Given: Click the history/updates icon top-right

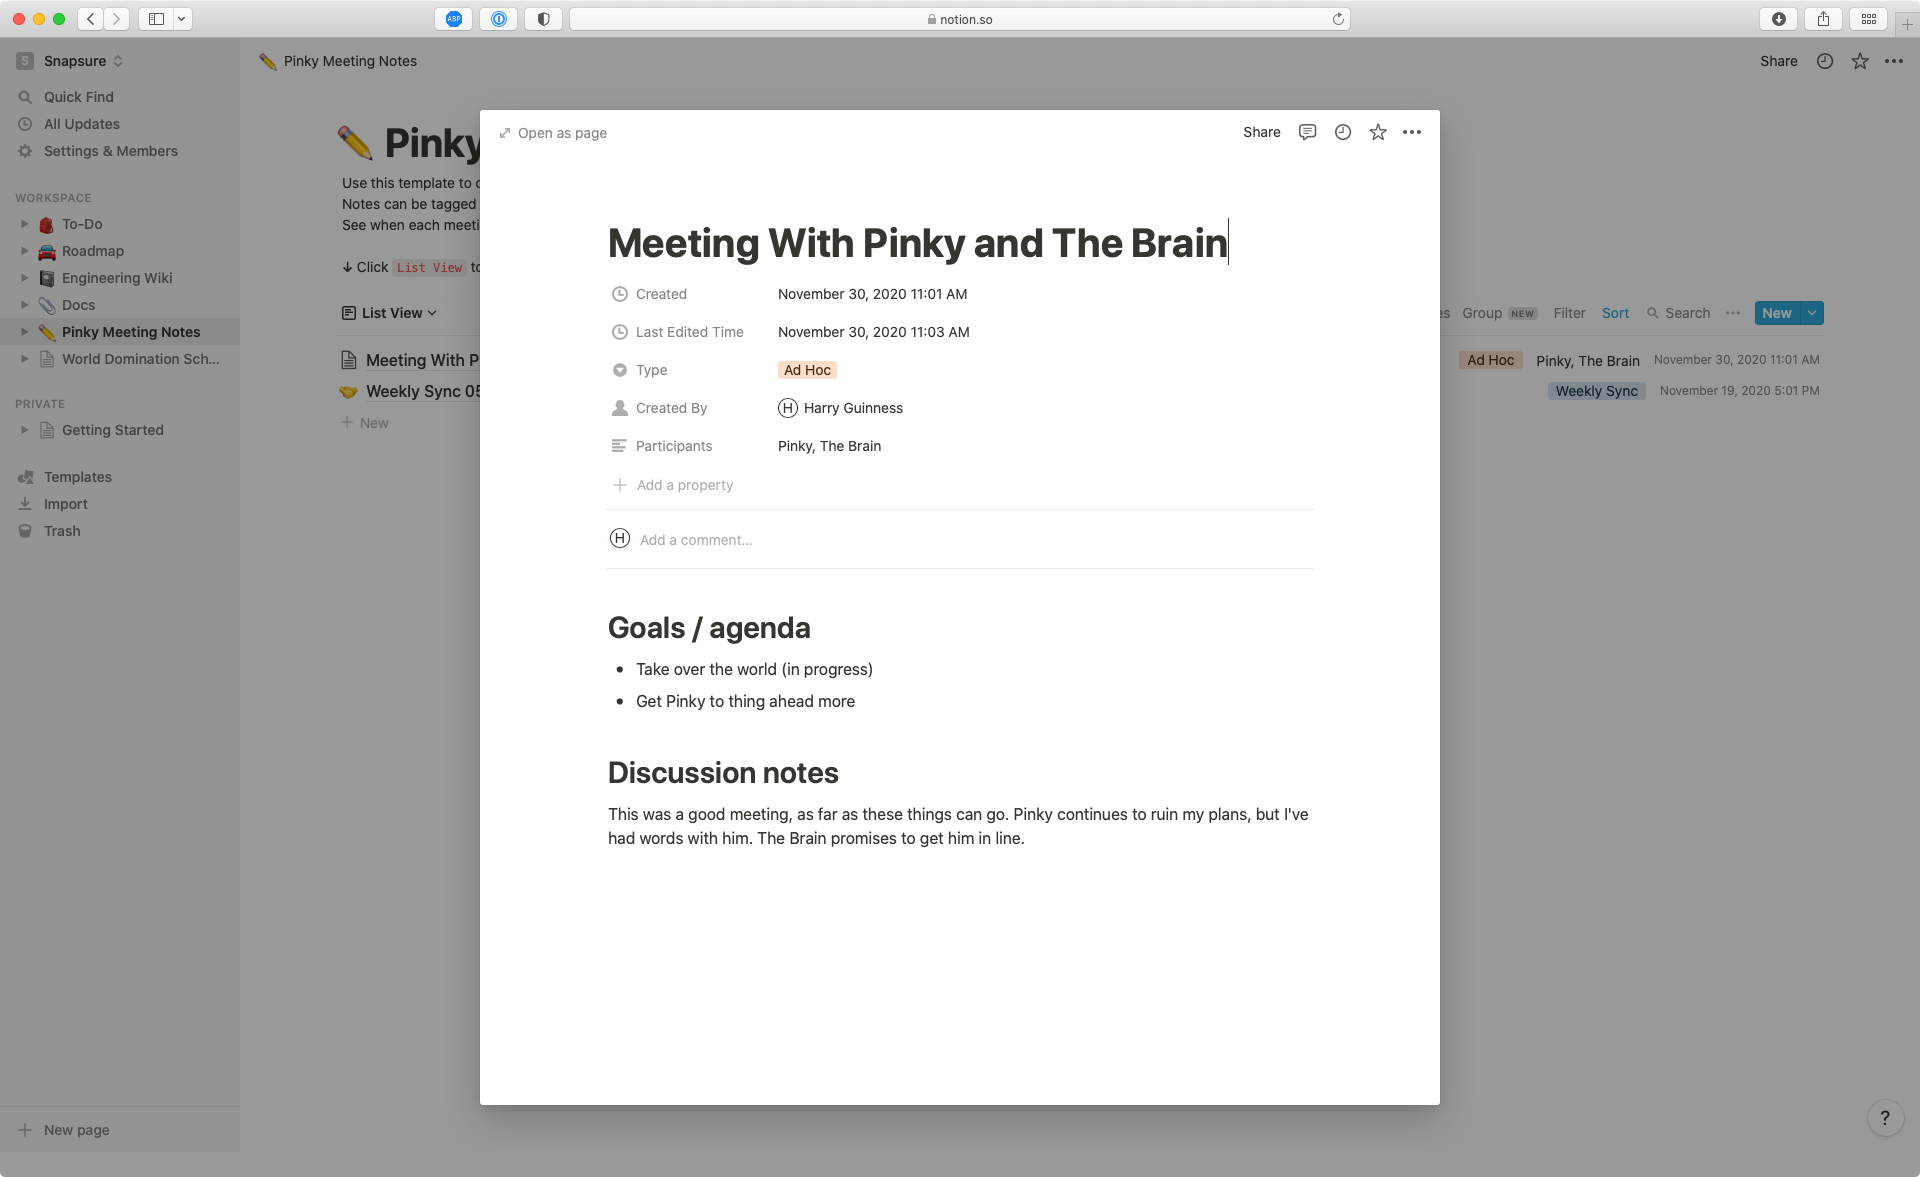Looking at the screenshot, I should coord(1343,130).
